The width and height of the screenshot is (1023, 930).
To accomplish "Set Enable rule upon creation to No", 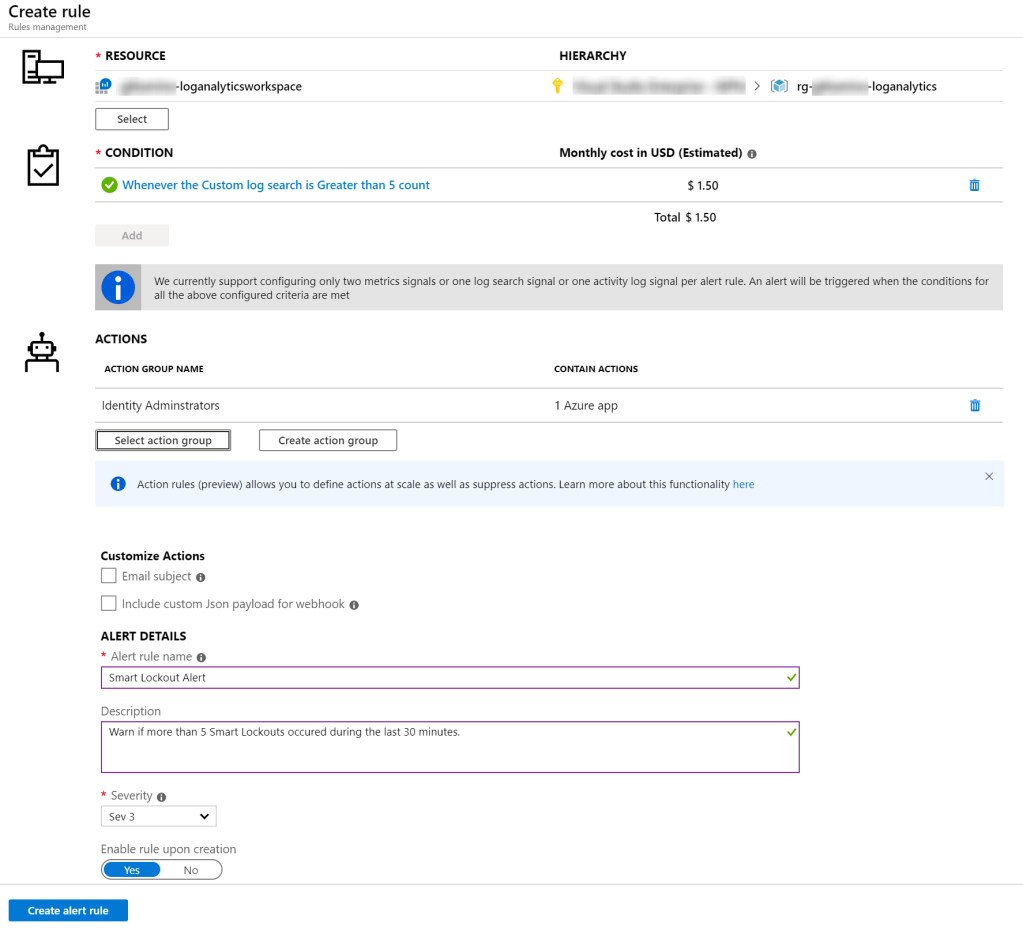I will click(192, 869).
